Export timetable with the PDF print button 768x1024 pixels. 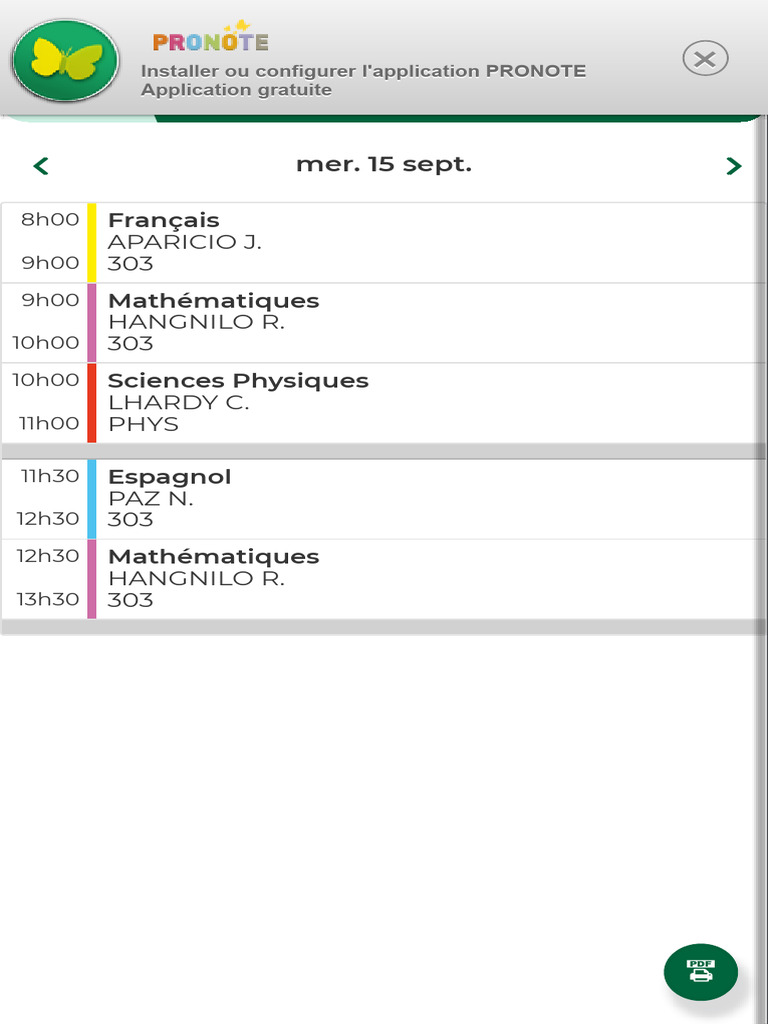(701, 971)
